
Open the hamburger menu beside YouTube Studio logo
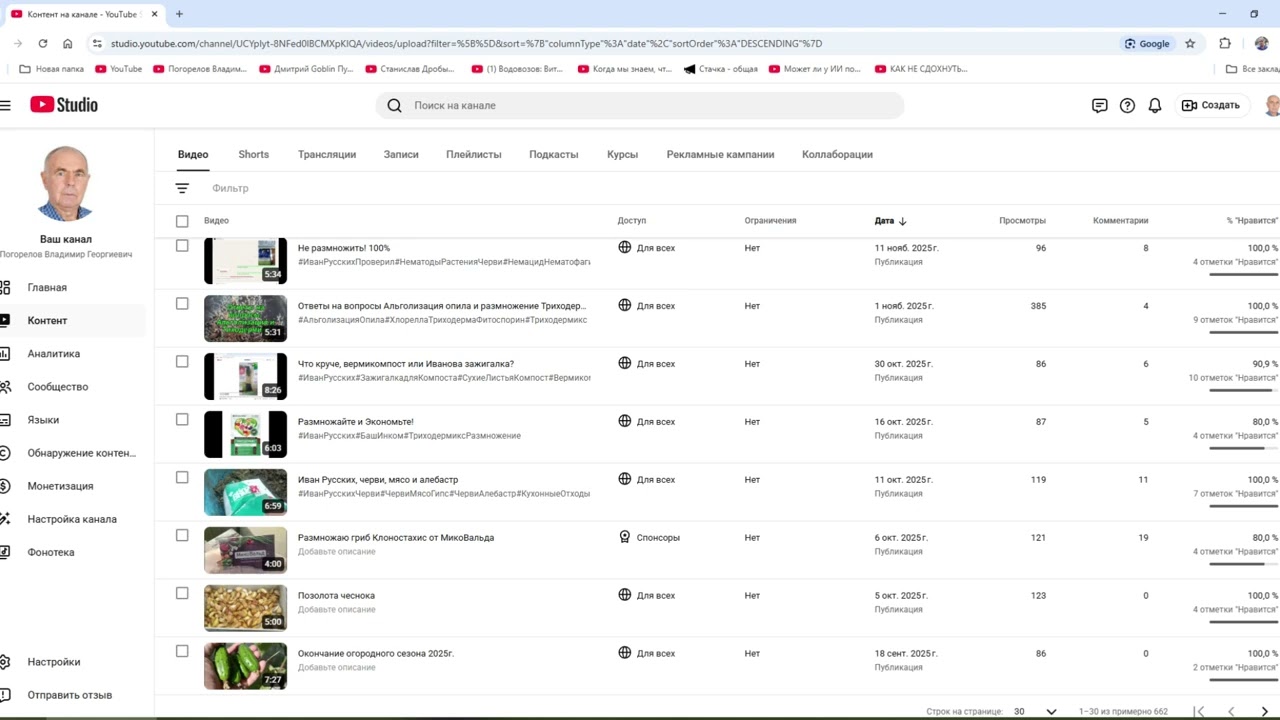pyautogui.click(x=6, y=105)
